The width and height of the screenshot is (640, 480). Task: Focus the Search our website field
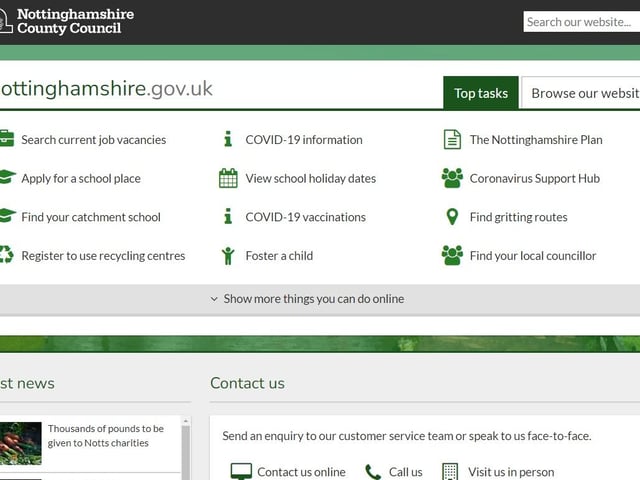coord(582,22)
